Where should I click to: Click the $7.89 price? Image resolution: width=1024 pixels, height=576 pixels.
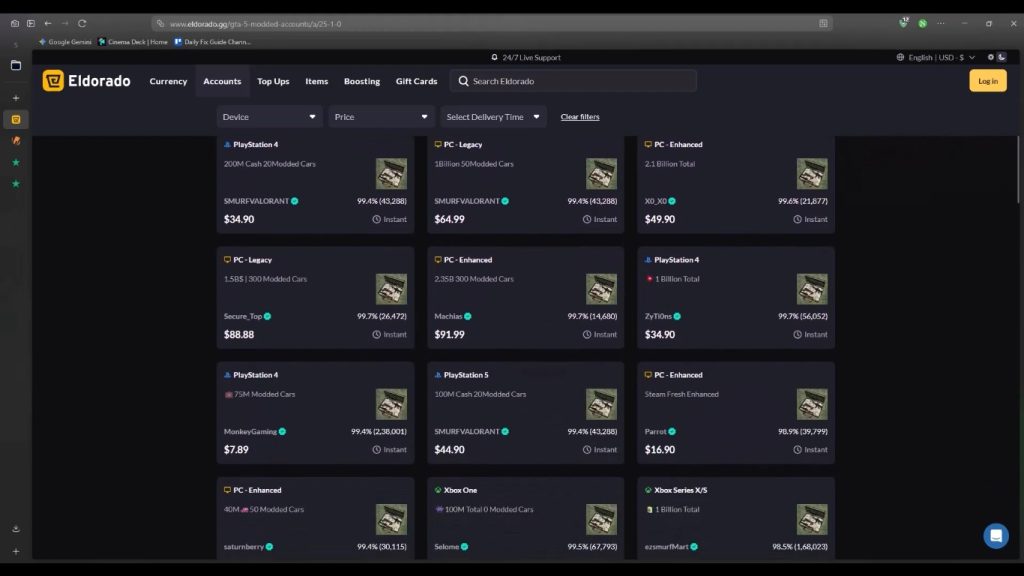click(236, 449)
